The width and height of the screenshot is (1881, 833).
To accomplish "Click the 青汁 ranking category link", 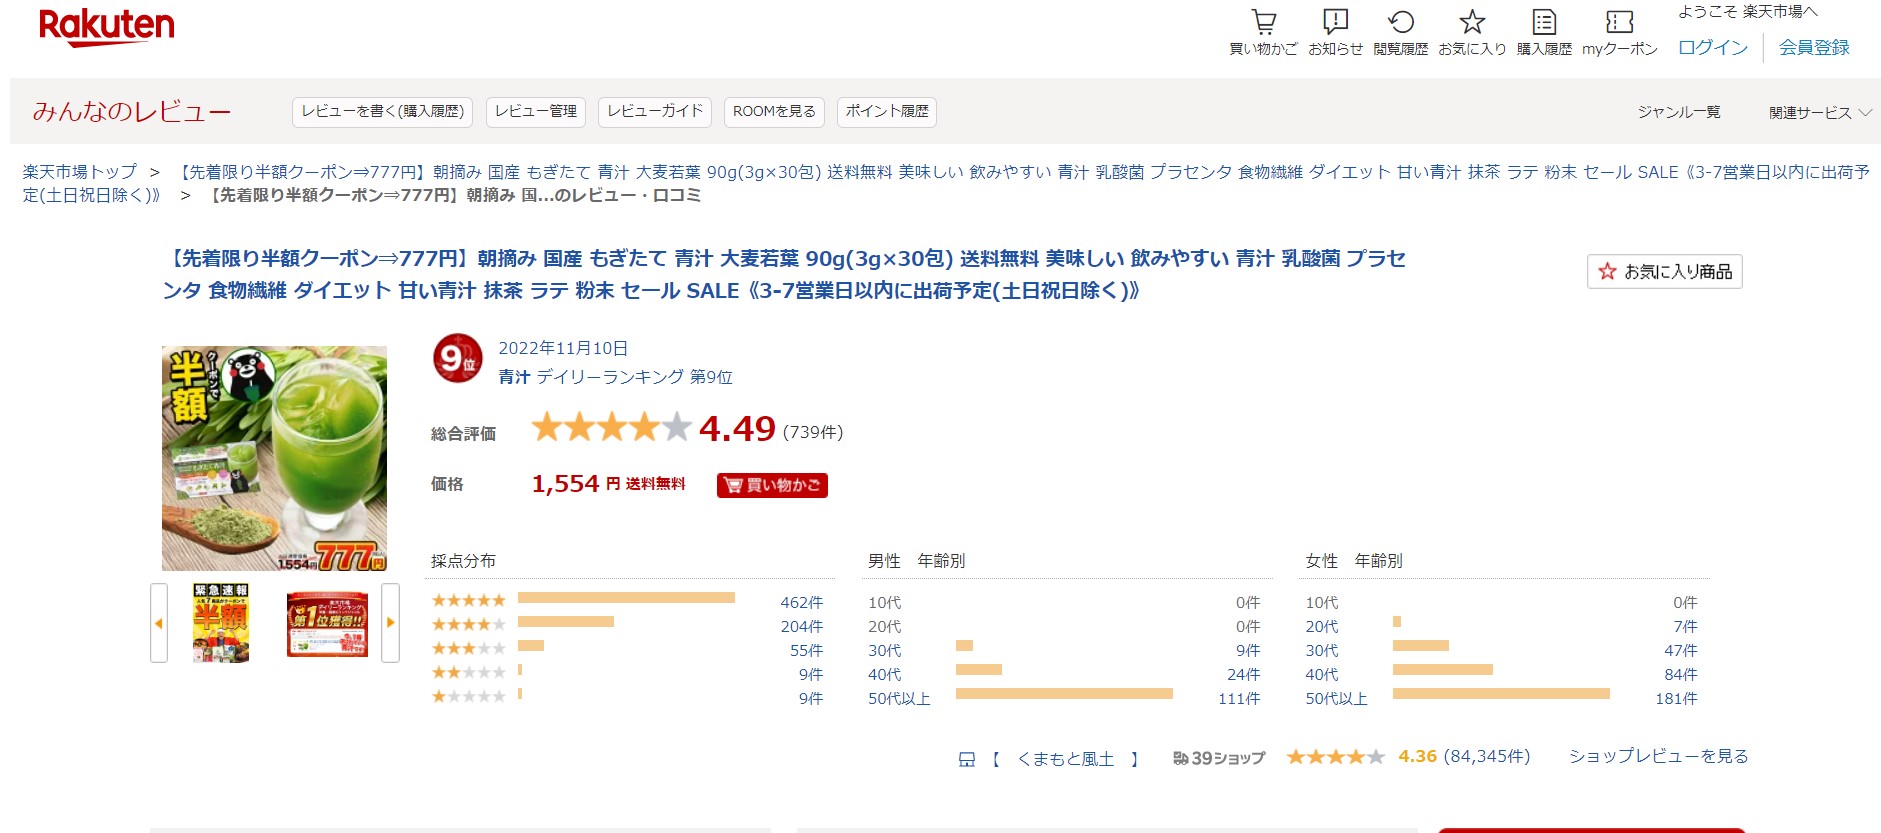I will (514, 377).
